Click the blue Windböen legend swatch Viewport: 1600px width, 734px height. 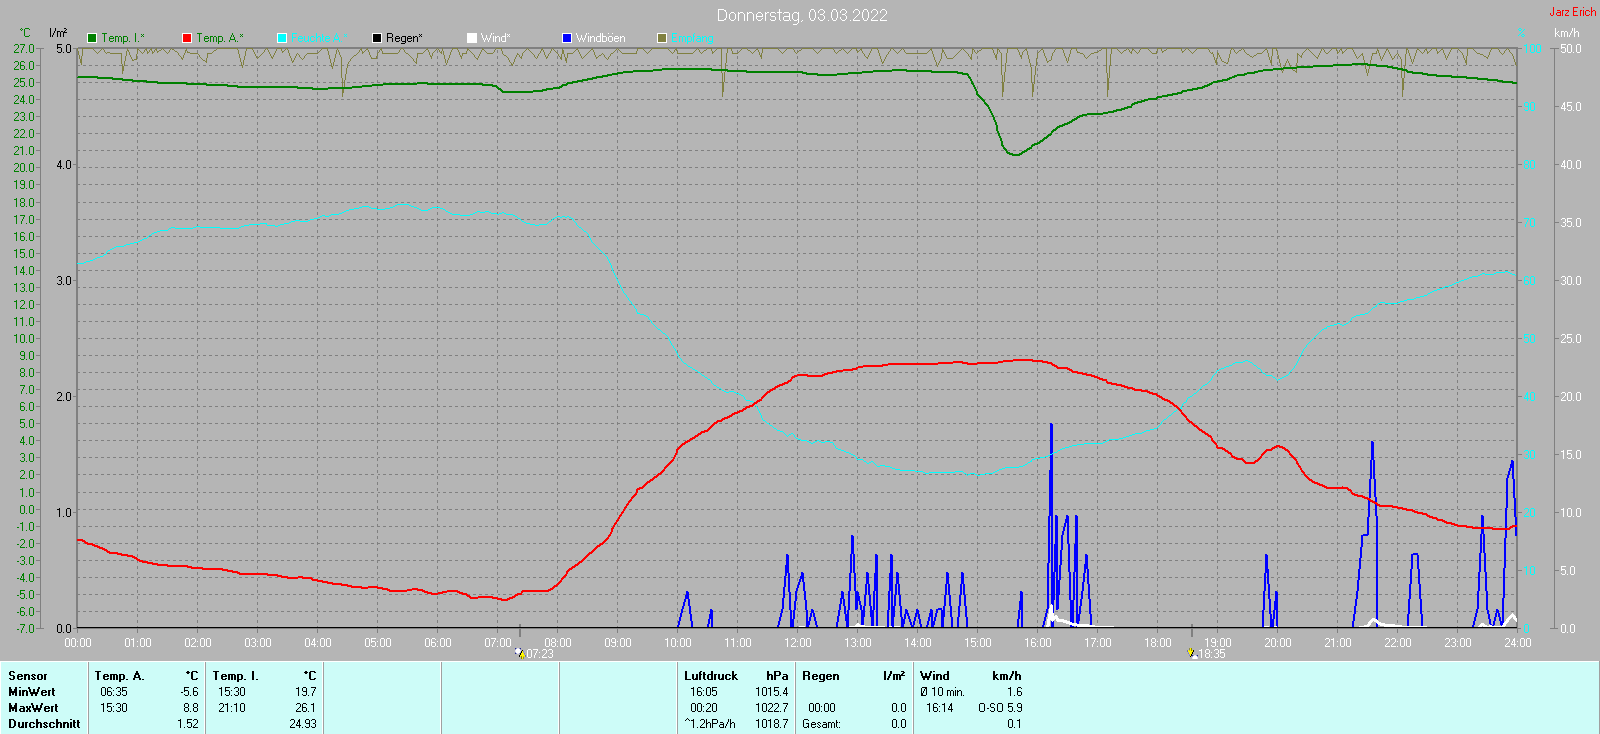pyautogui.click(x=567, y=38)
